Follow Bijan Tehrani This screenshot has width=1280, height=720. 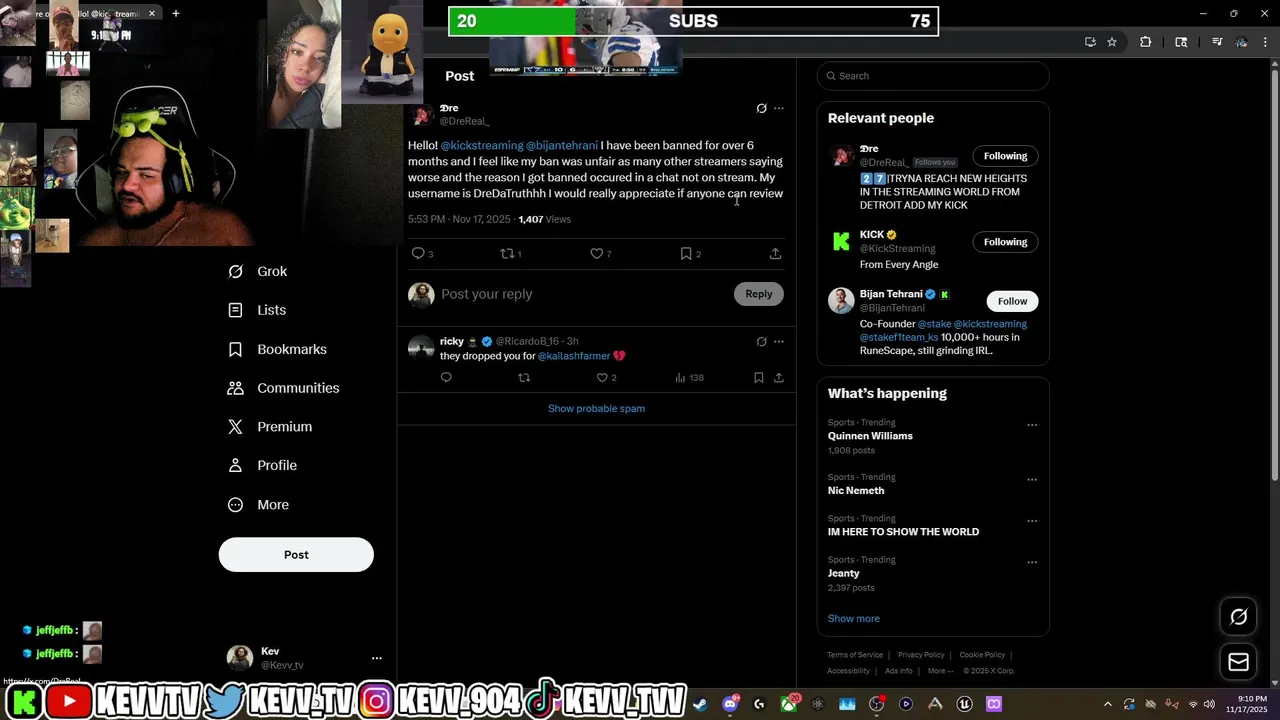1012,301
